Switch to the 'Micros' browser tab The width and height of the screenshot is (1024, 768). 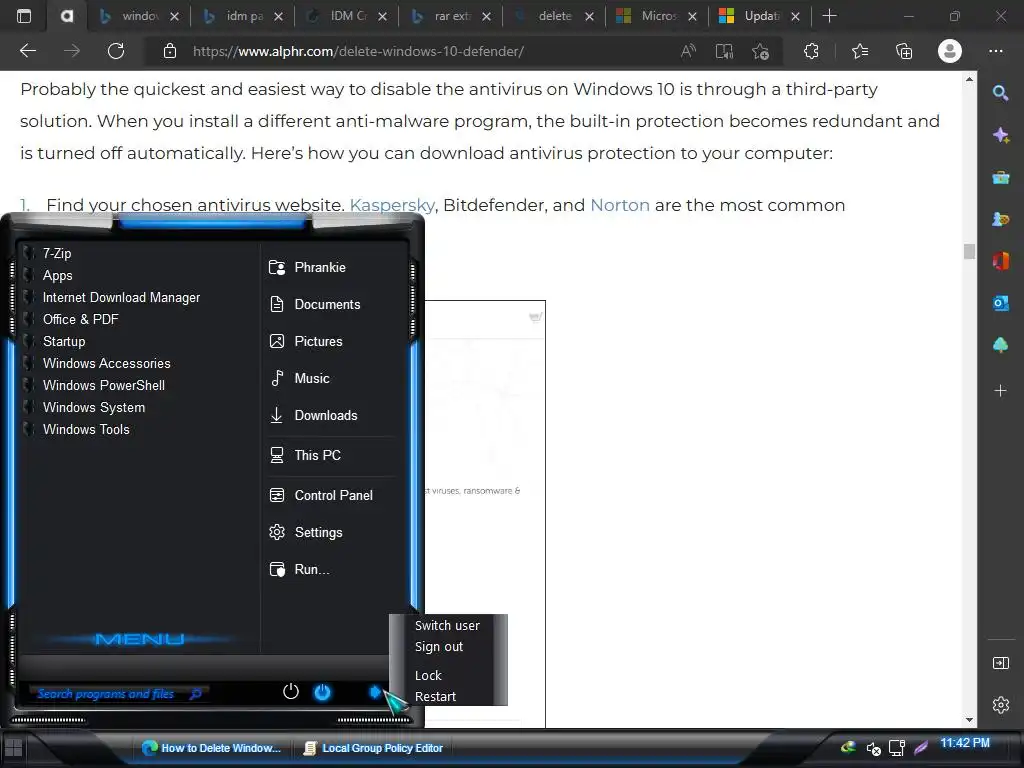pyautogui.click(x=657, y=16)
